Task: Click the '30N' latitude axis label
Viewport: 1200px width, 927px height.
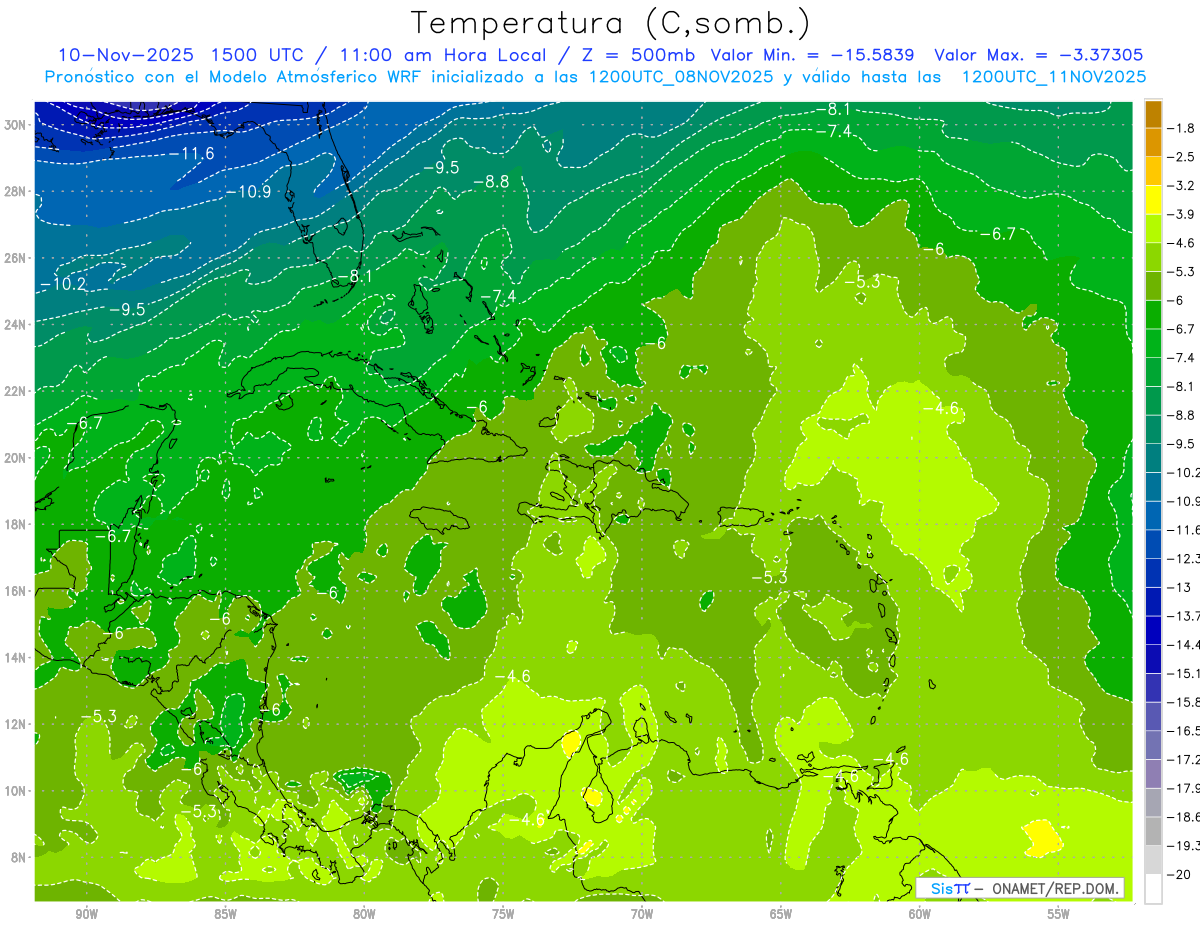Action: click(16, 125)
